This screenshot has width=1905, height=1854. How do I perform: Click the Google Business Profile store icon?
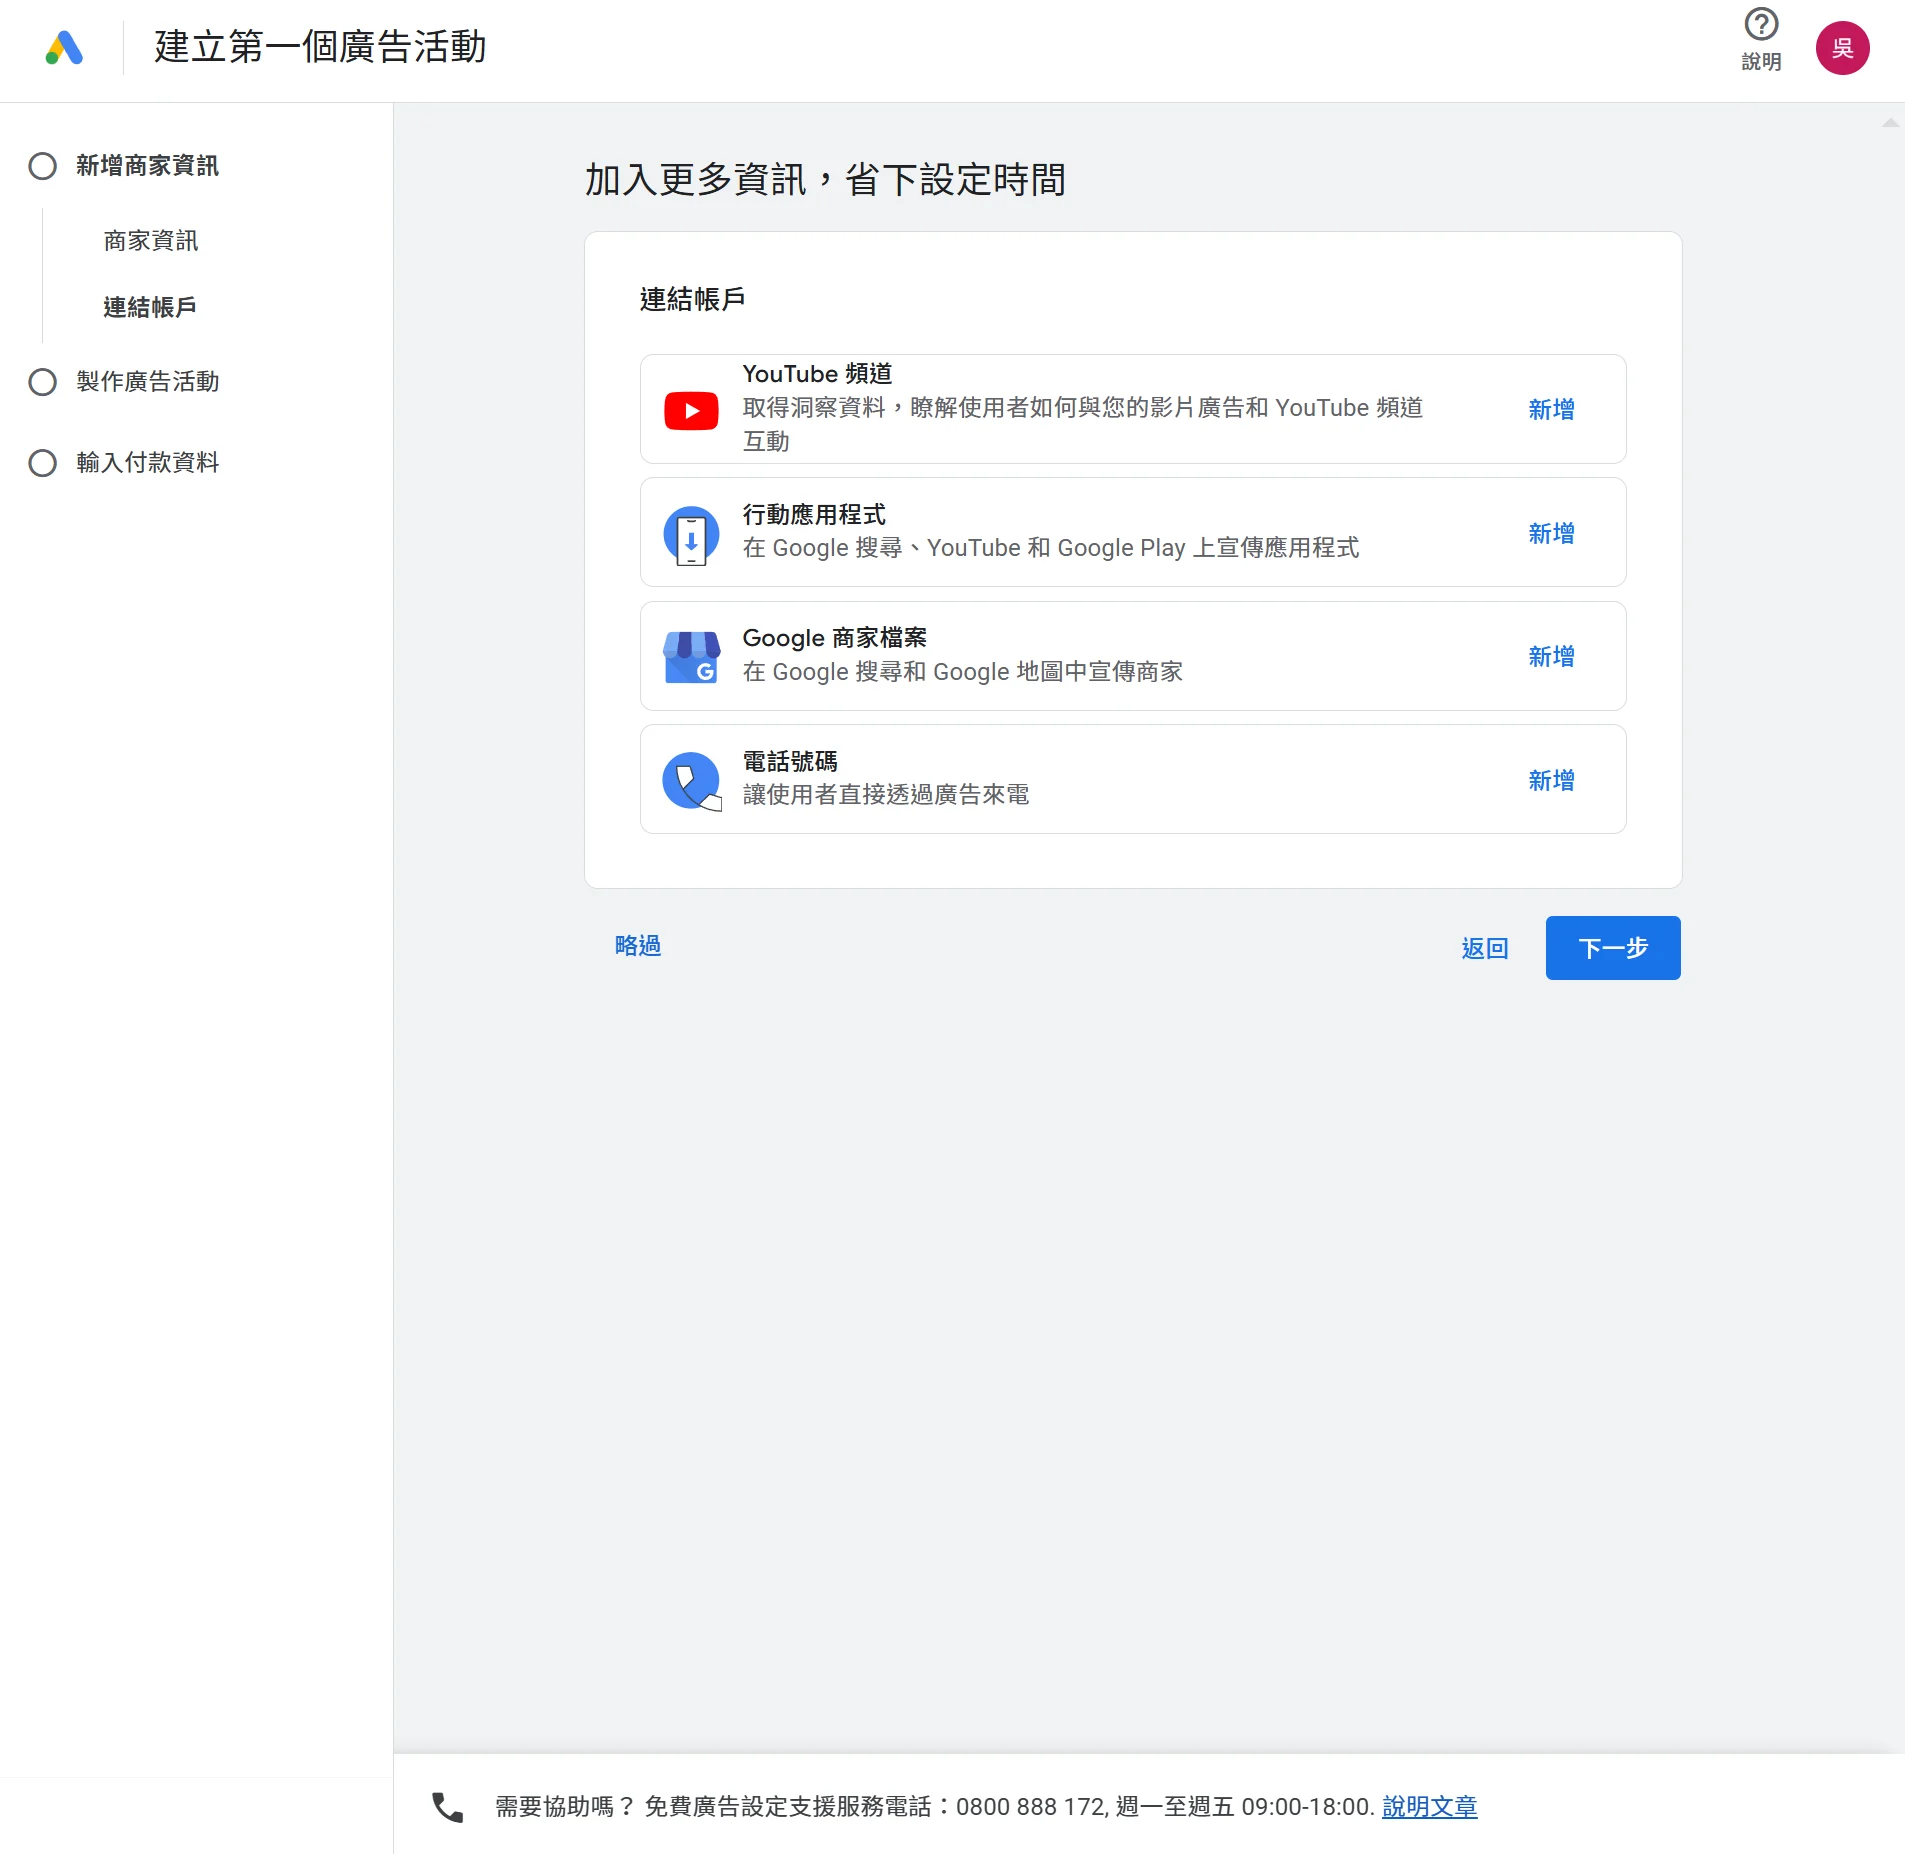(691, 657)
